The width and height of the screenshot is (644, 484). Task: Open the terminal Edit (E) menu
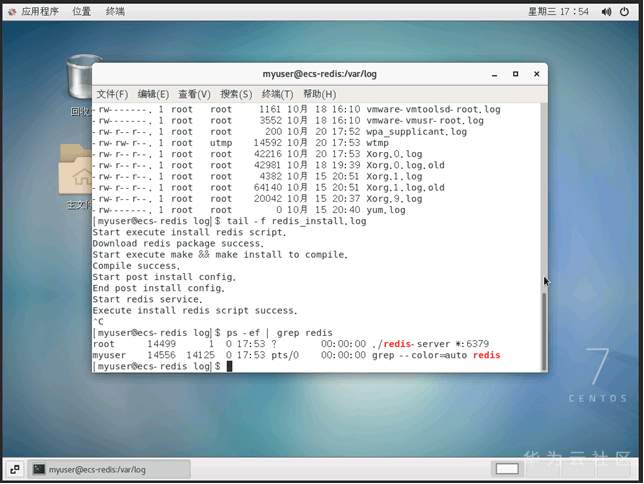[x=153, y=94]
